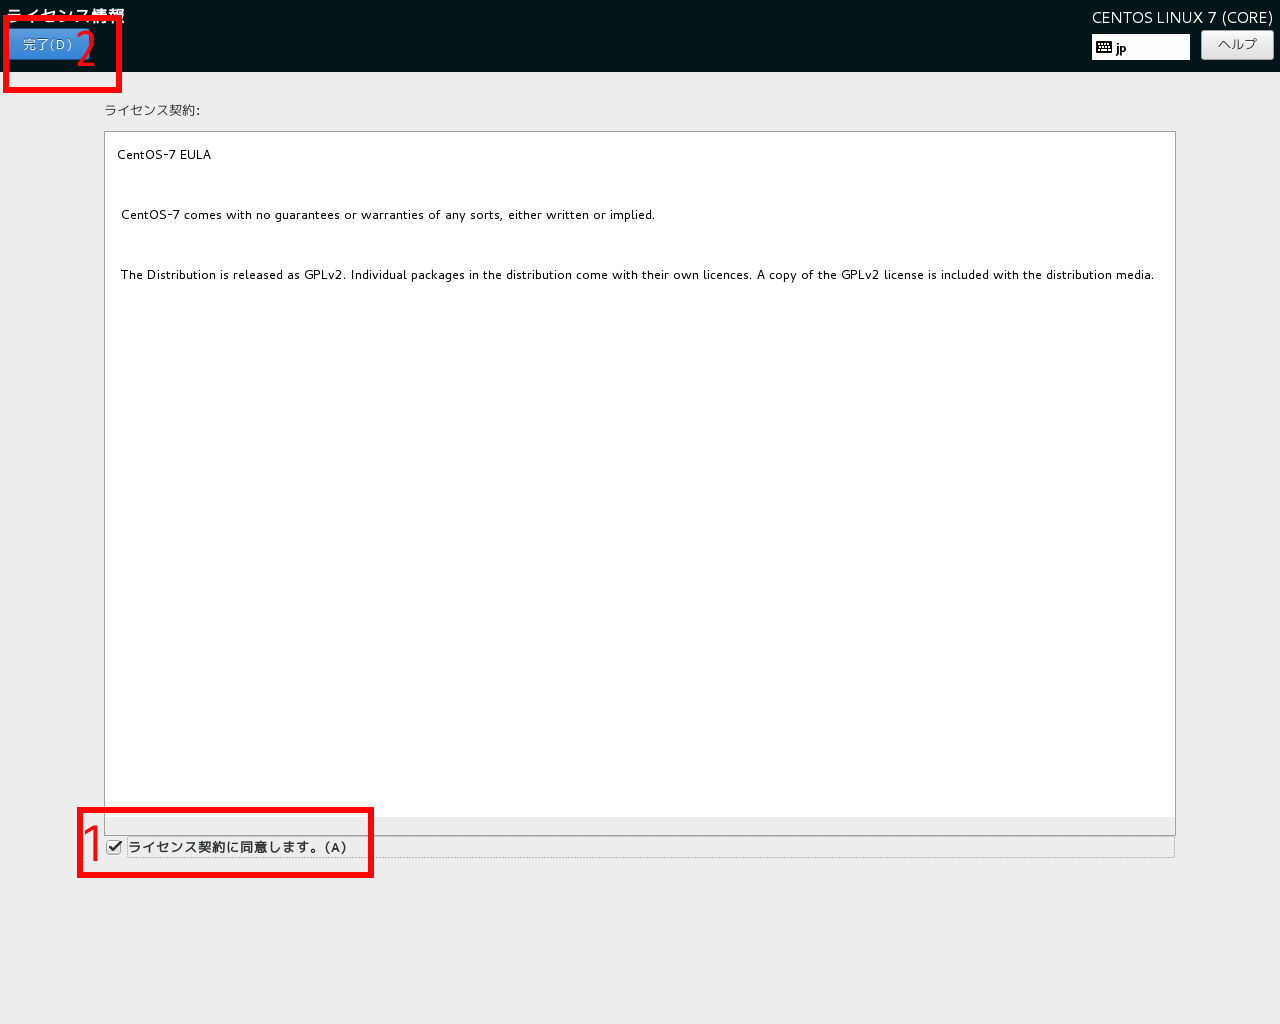Viewport: 1280px width, 1024px height.
Task: Open help with the ヘルプ button
Action: (x=1237, y=45)
